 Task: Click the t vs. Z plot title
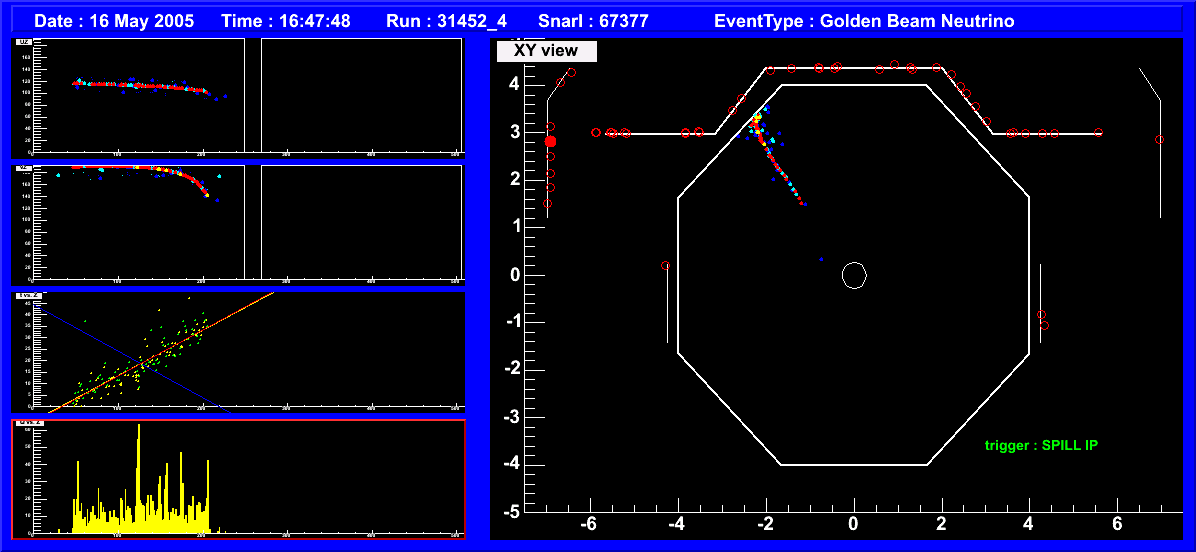[x=26, y=296]
